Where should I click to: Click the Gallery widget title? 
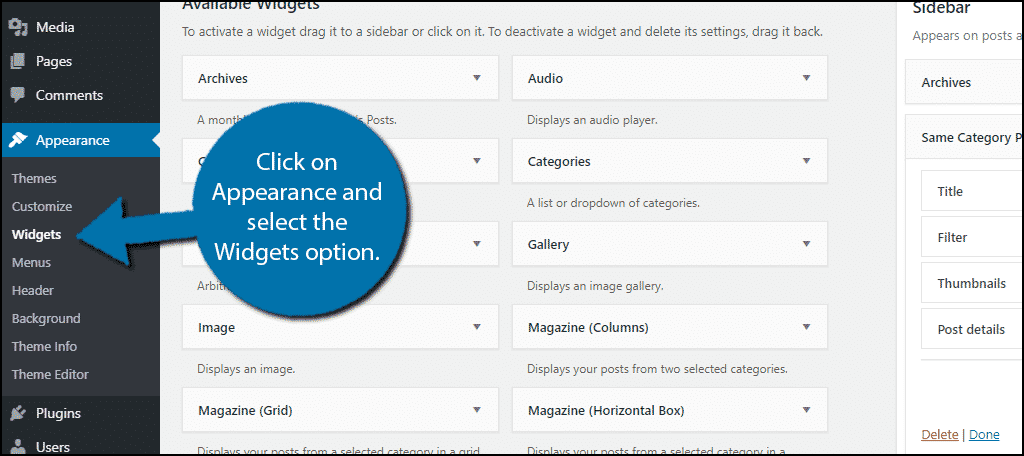point(549,244)
